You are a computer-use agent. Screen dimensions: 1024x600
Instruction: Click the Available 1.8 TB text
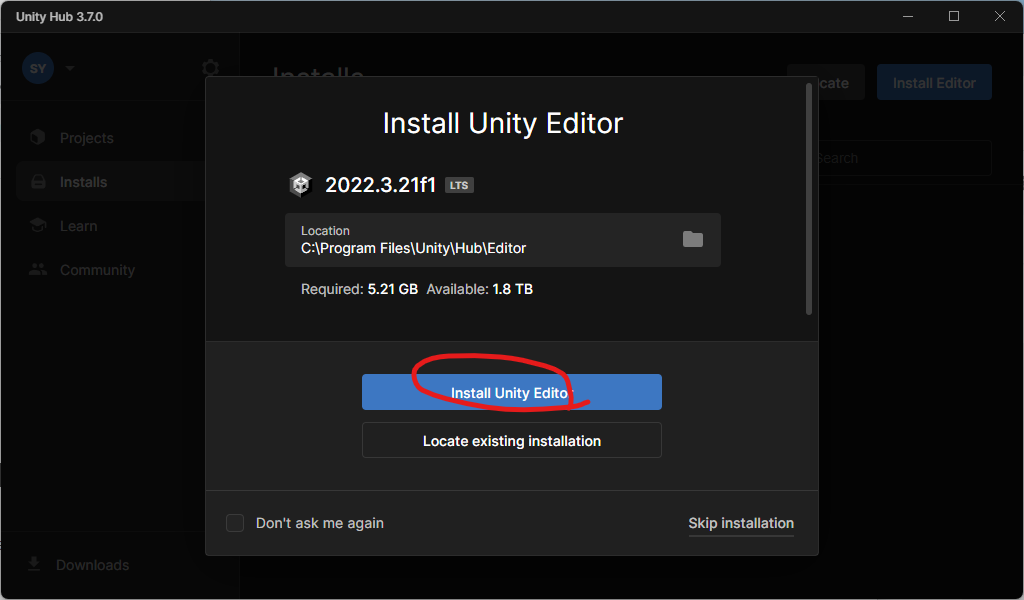point(479,289)
